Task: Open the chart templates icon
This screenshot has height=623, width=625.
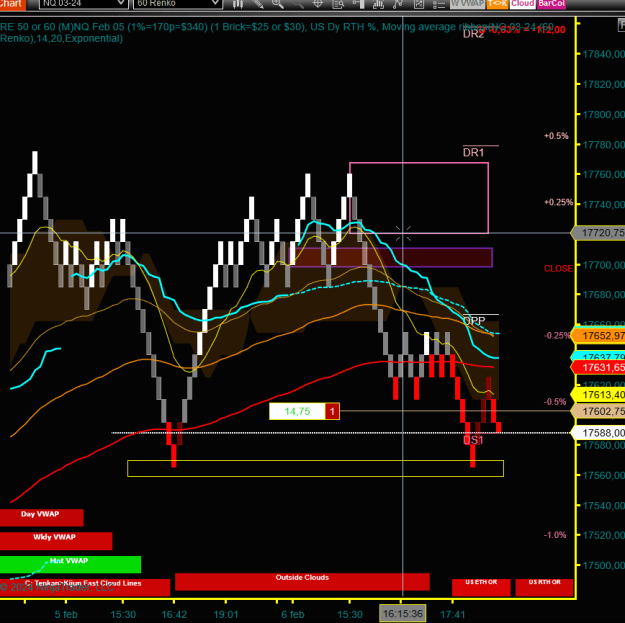Action: (419, 4)
